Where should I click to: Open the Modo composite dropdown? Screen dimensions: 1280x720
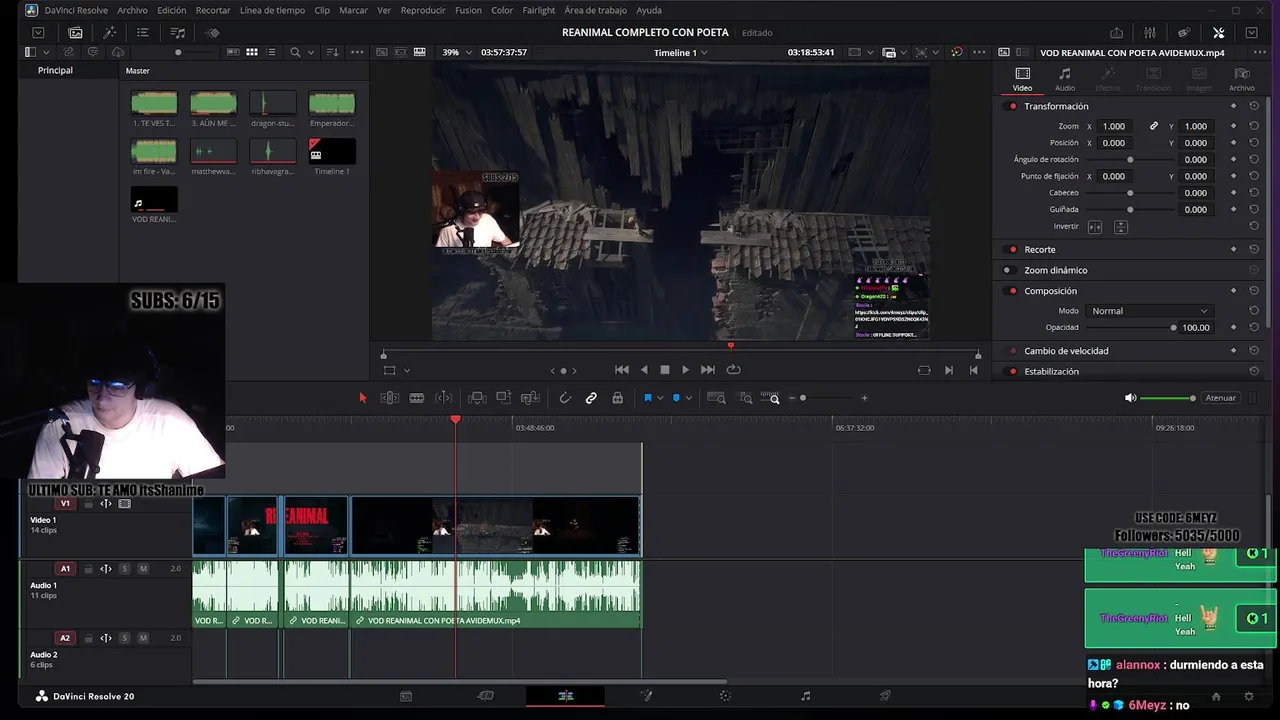tap(1149, 311)
